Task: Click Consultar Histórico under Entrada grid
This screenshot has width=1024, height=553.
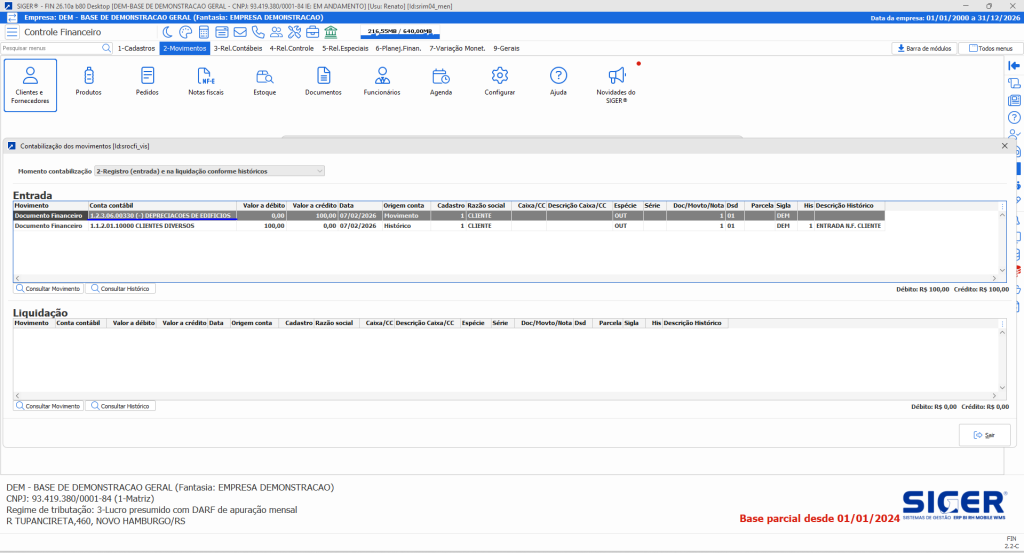Action: coord(120,288)
